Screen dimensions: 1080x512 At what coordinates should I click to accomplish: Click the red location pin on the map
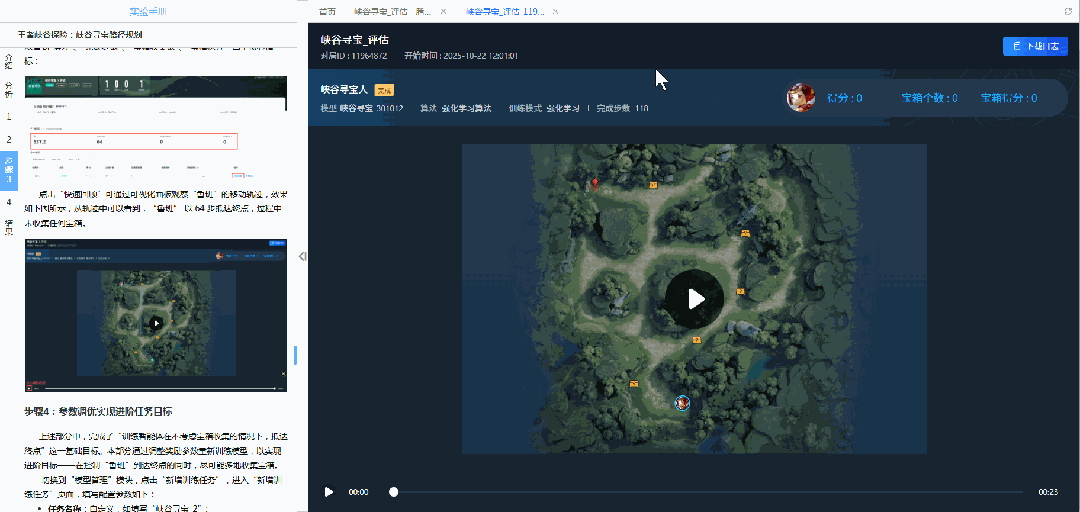click(596, 183)
